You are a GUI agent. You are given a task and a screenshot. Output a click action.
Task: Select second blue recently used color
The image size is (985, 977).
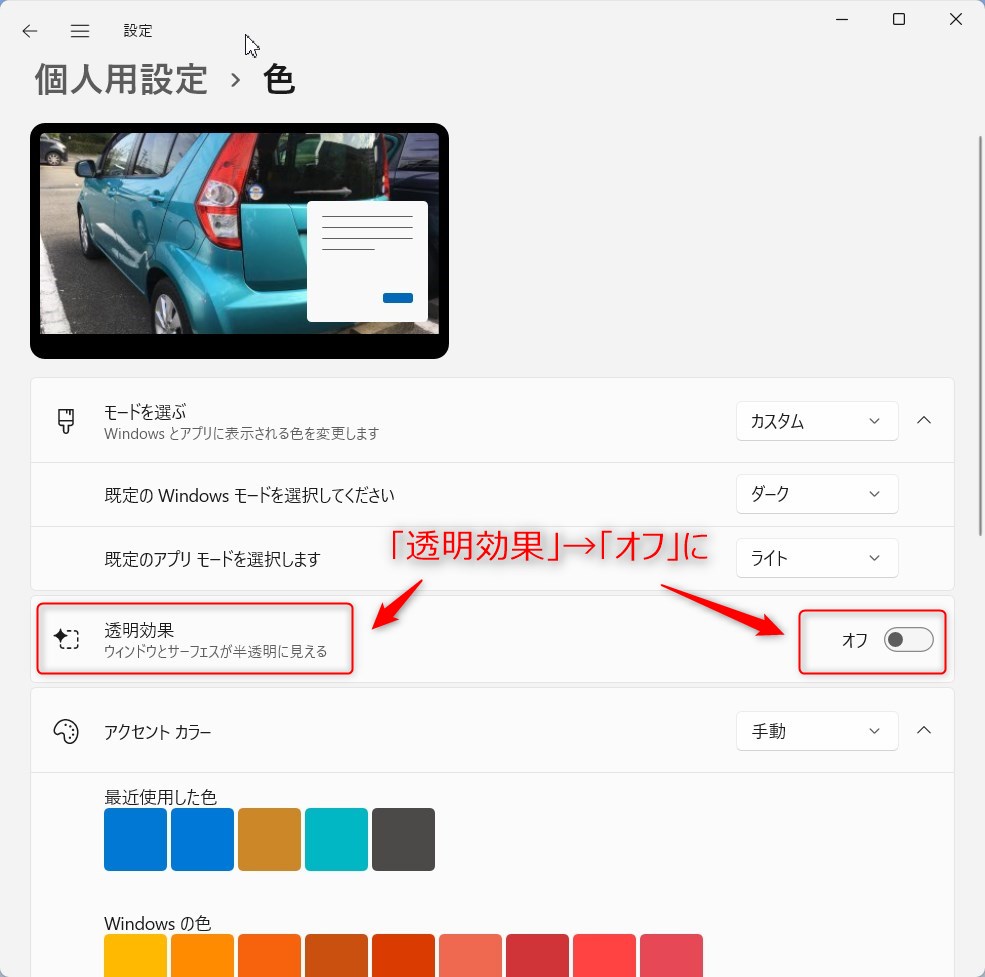pyautogui.click(x=202, y=839)
